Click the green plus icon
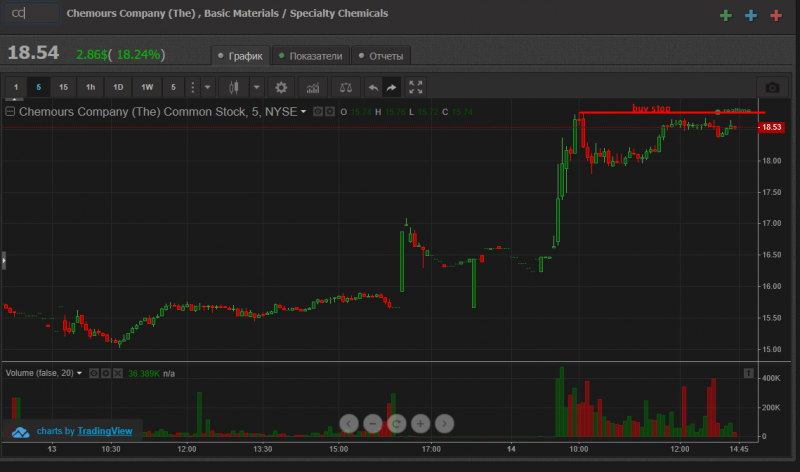 coord(726,16)
